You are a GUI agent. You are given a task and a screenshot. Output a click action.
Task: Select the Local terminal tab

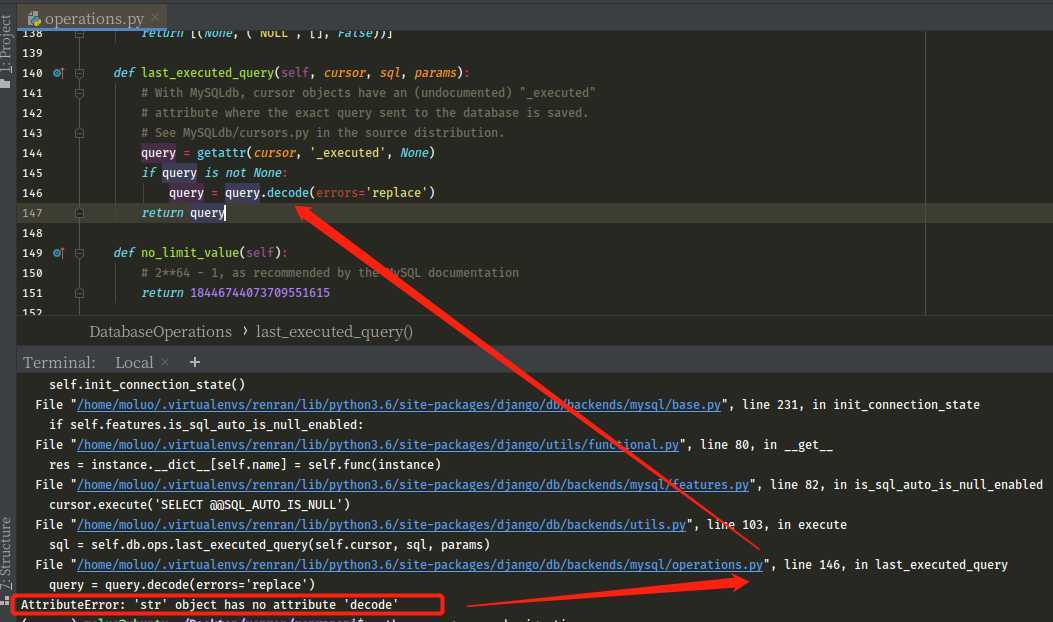134,362
